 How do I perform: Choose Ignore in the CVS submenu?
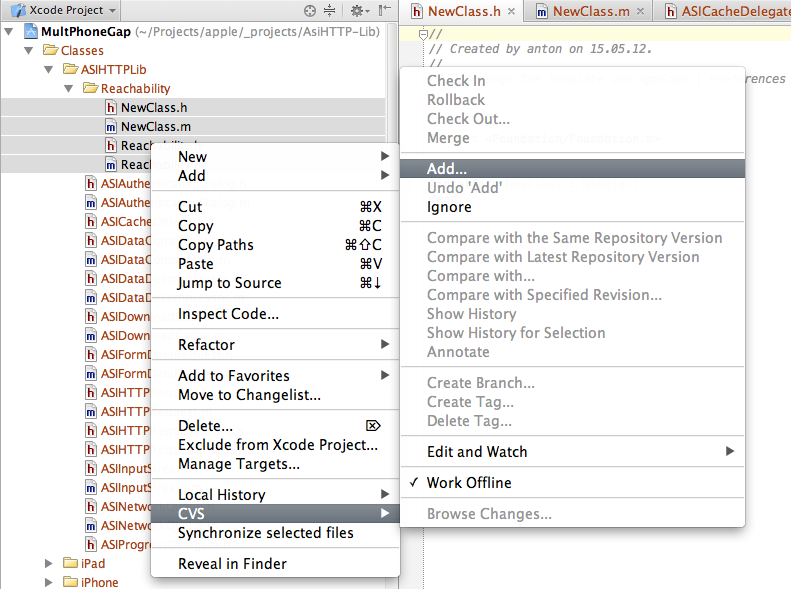pos(449,207)
